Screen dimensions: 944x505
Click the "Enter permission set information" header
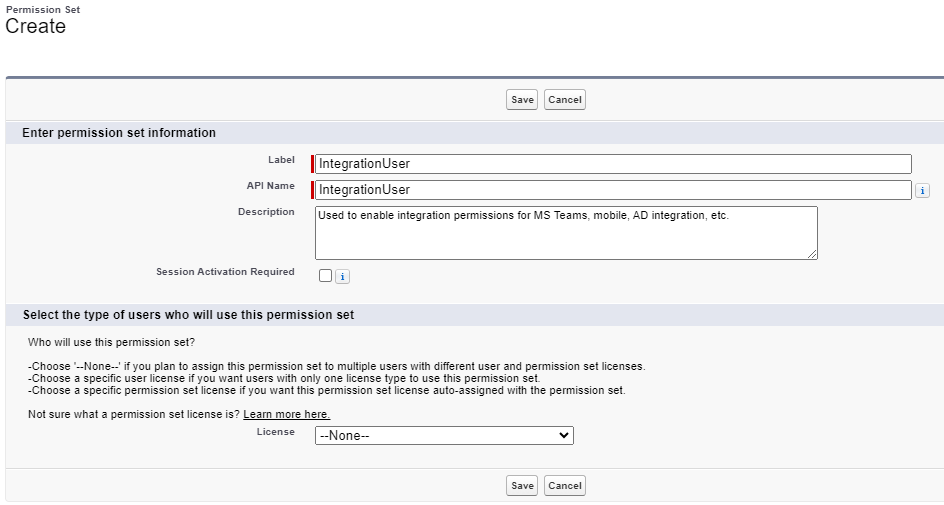[x=119, y=133]
